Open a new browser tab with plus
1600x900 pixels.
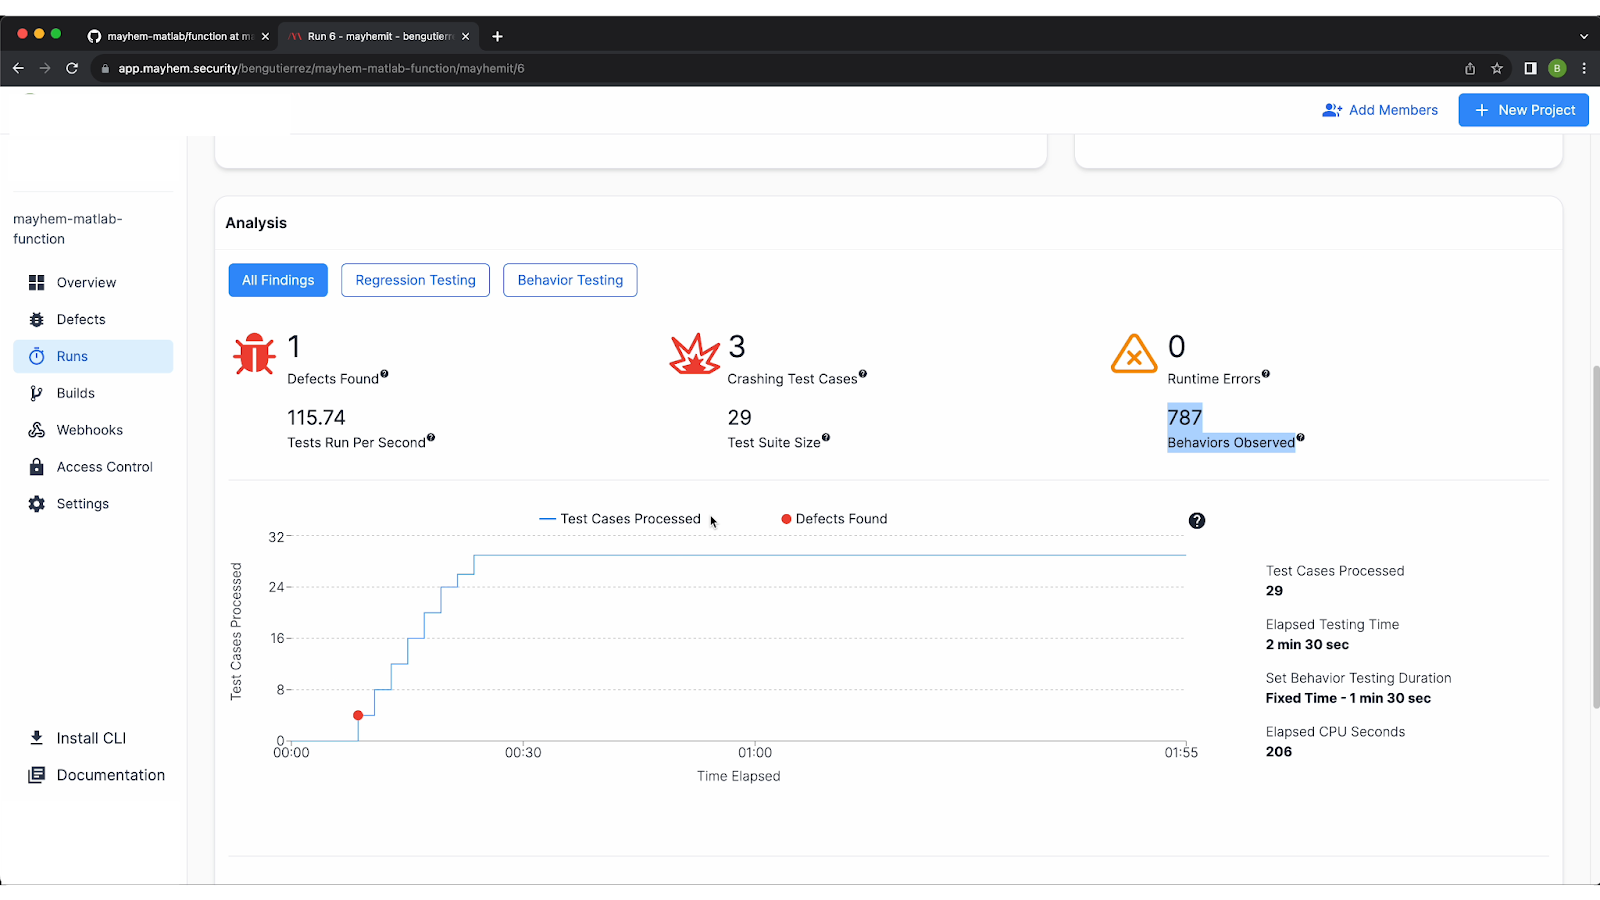coord(497,36)
